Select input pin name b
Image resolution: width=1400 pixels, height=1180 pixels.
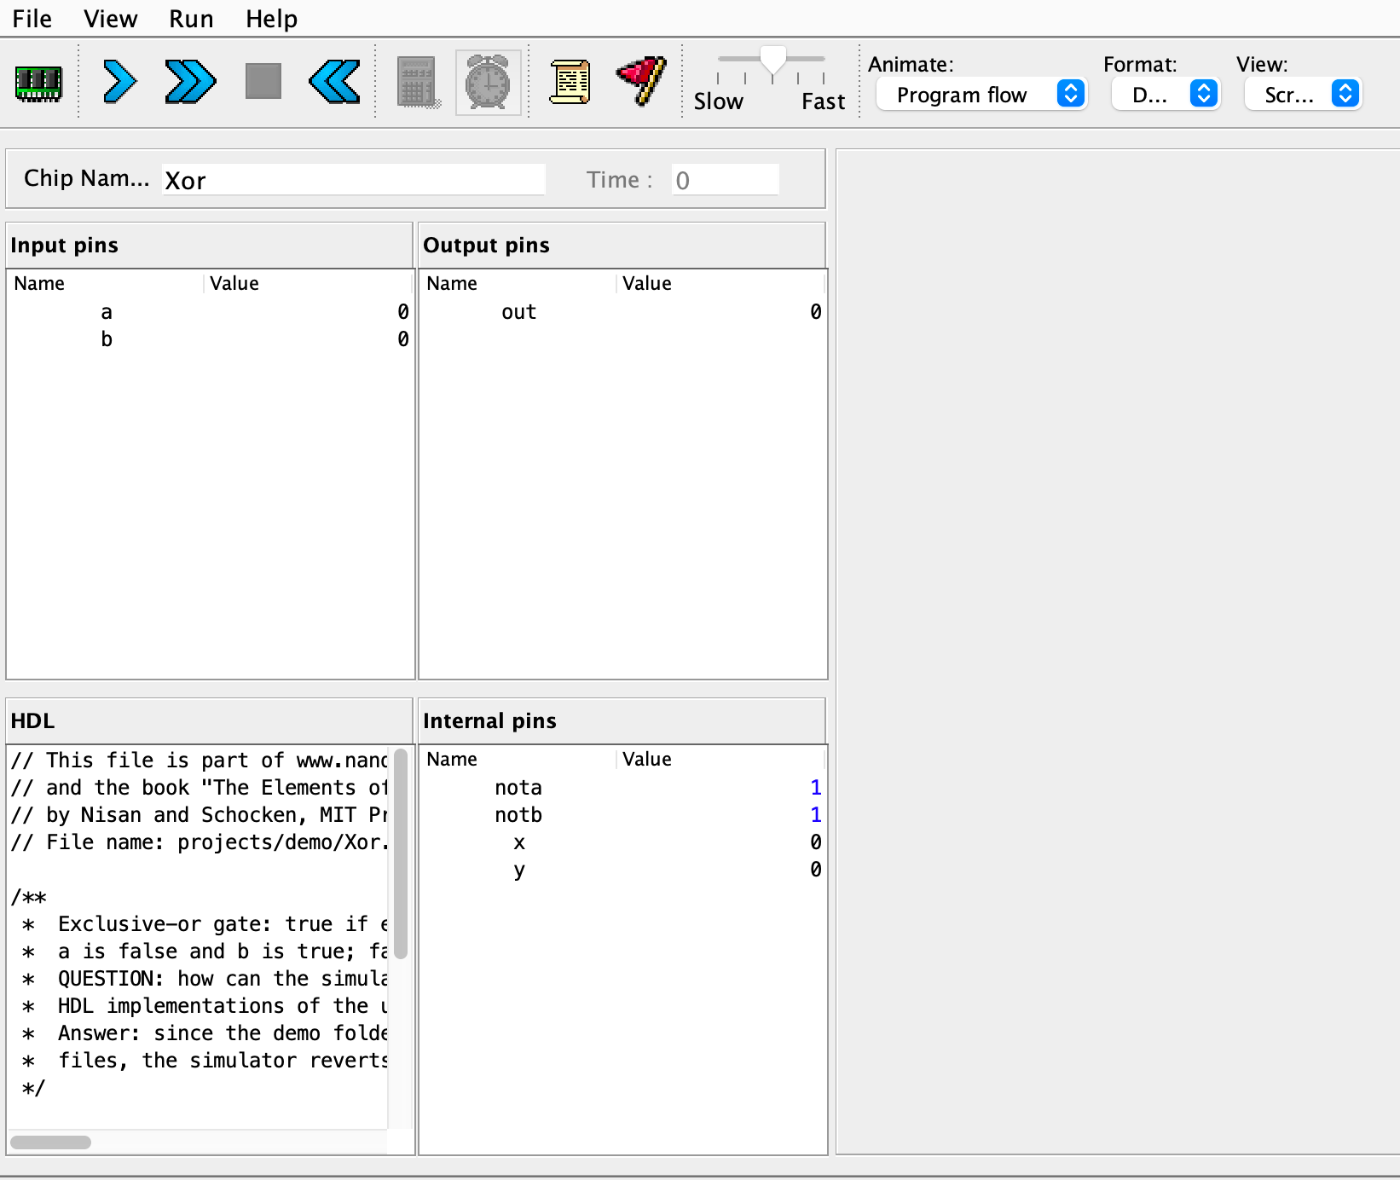(x=106, y=339)
